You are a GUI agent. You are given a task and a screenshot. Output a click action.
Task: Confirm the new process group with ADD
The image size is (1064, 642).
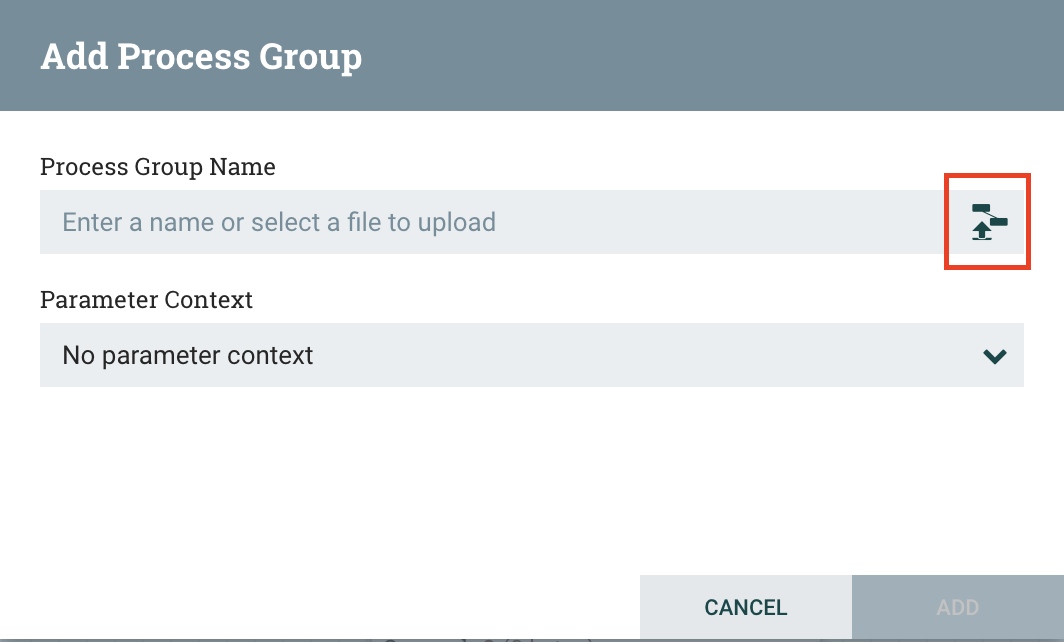(957, 607)
